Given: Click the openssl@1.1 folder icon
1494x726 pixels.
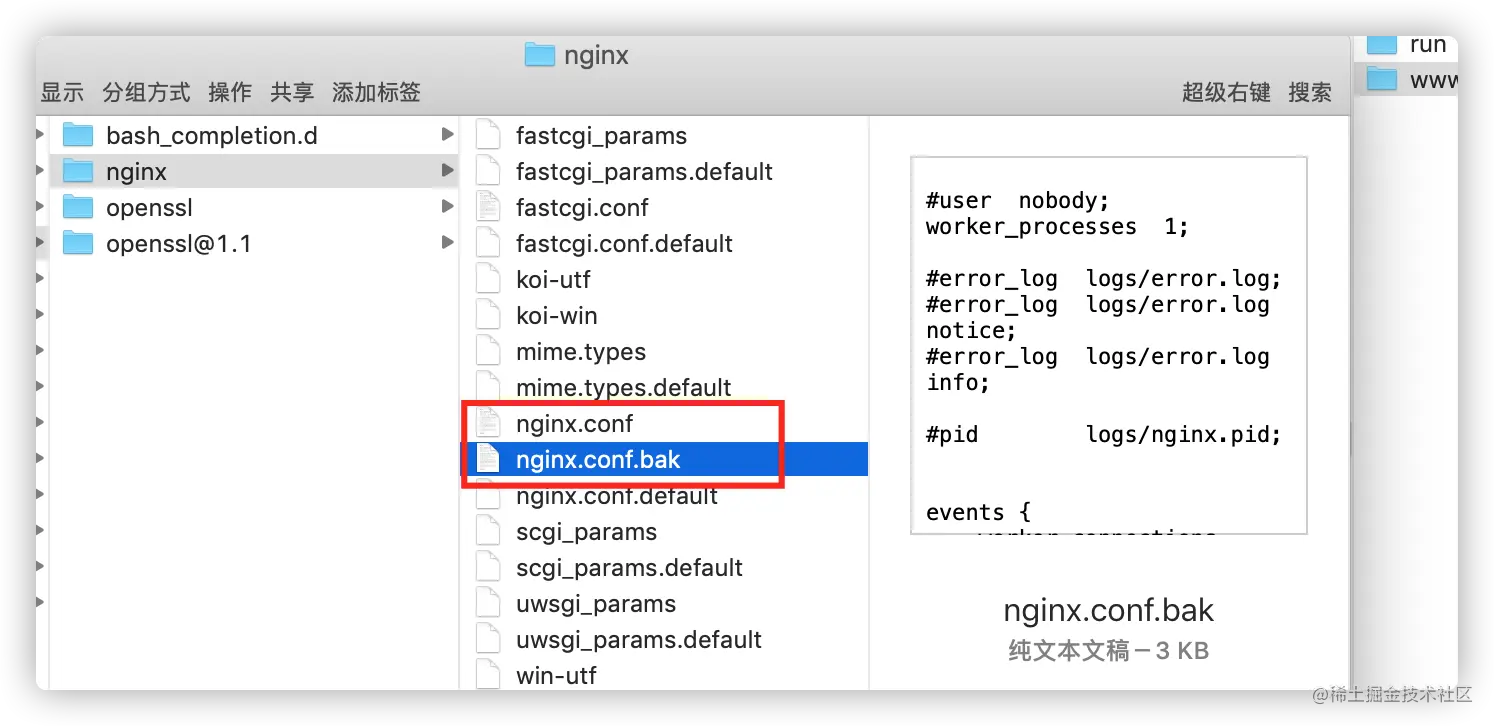Looking at the screenshot, I should coord(78,243).
